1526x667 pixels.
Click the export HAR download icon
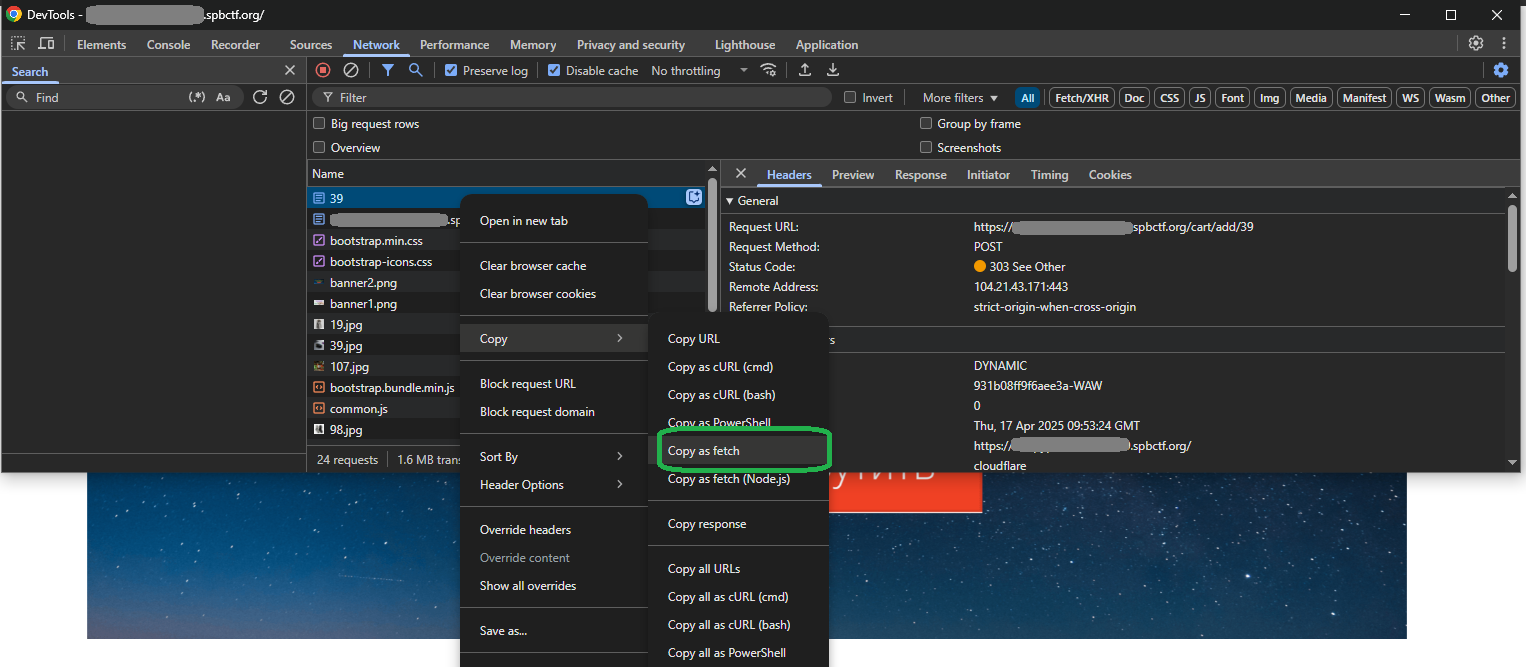tap(832, 70)
